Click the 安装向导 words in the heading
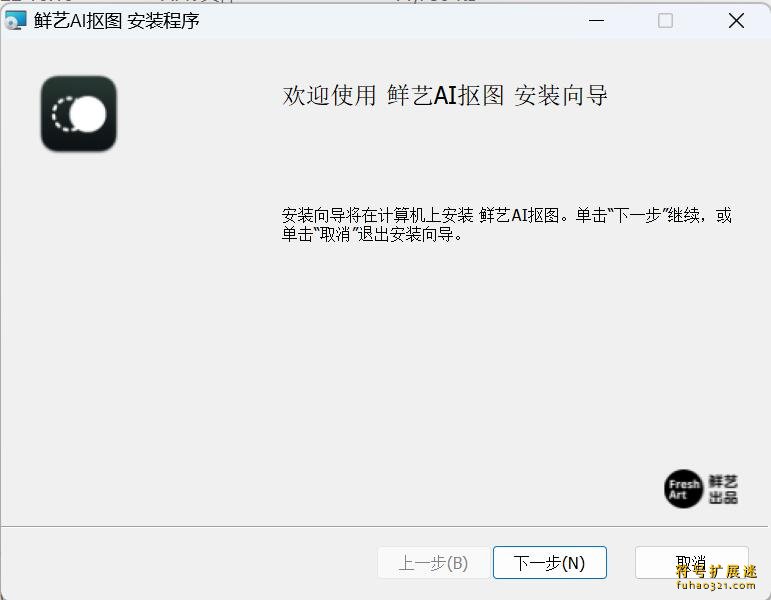The width and height of the screenshot is (771, 600). [x=561, y=96]
